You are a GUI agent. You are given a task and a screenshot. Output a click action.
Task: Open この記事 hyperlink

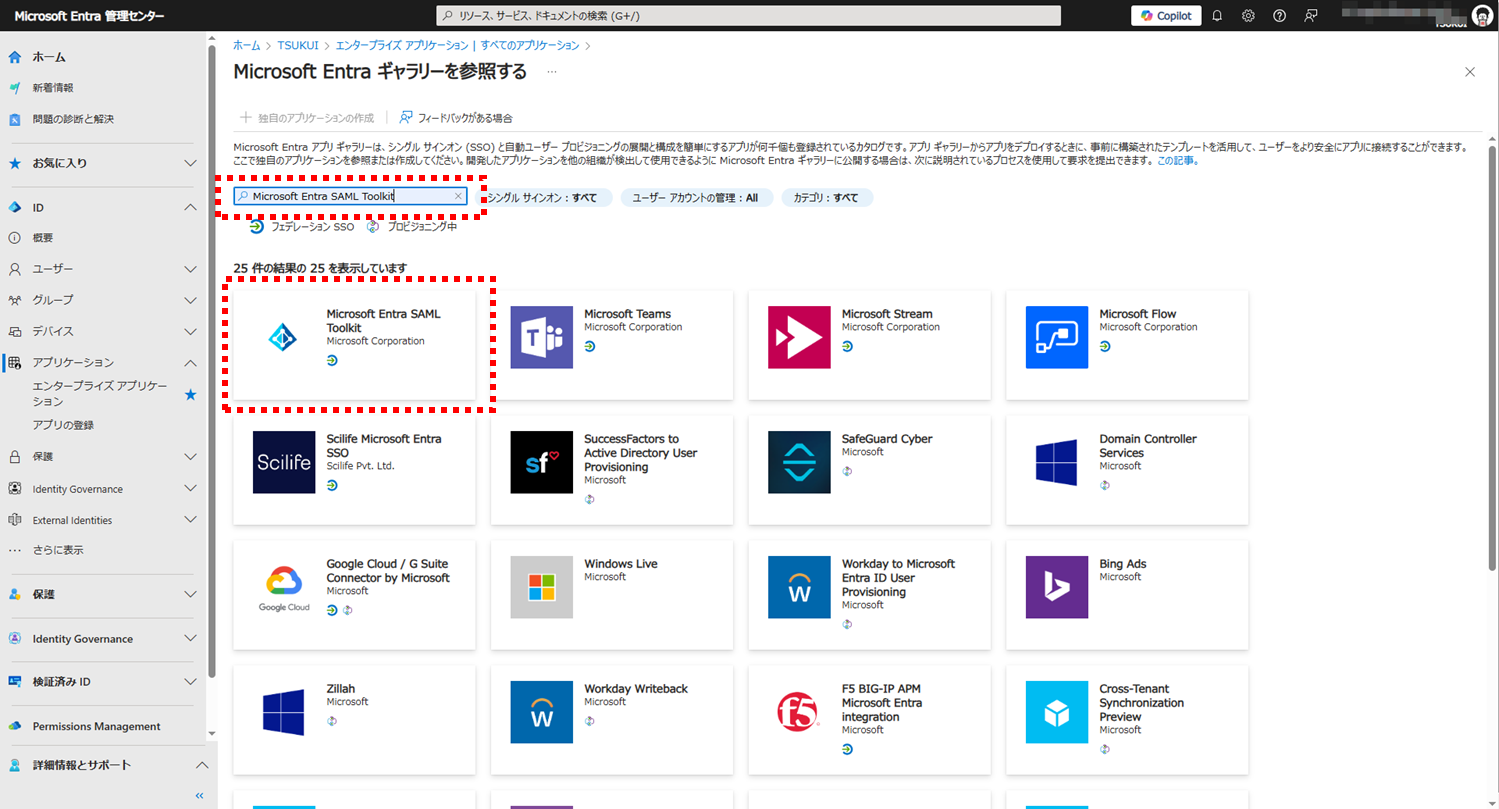coord(1175,160)
